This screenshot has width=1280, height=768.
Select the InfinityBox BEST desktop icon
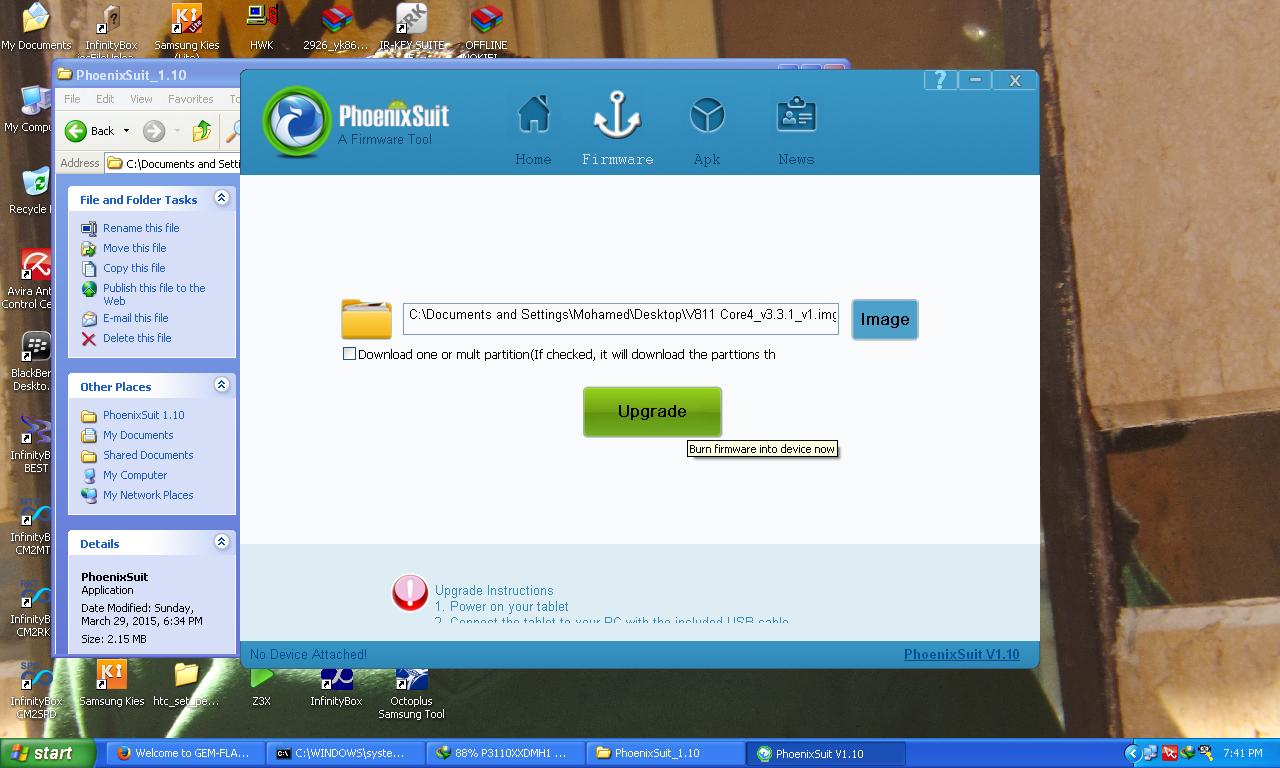(x=32, y=443)
